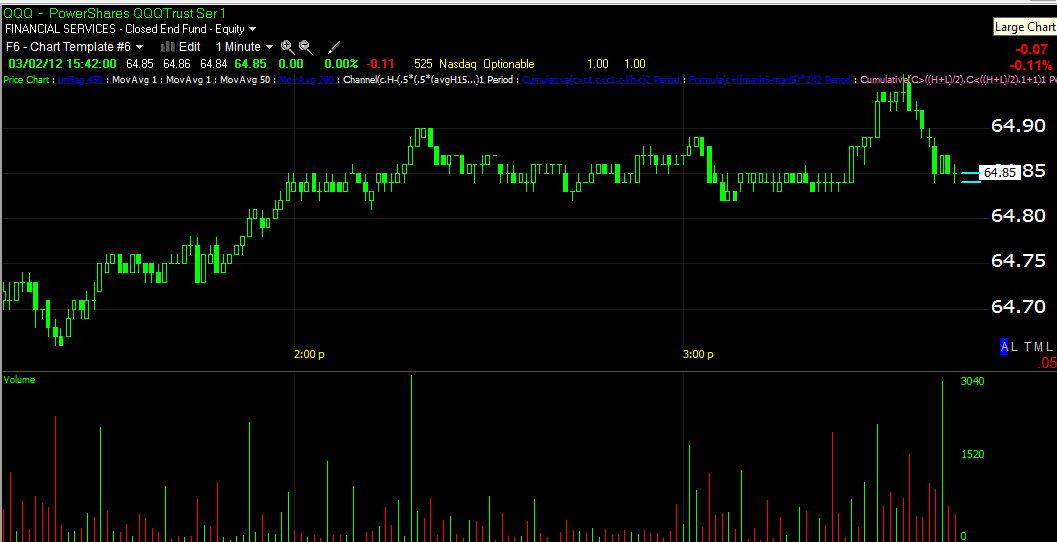Click the M scale toggle letter

coord(1039,347)
